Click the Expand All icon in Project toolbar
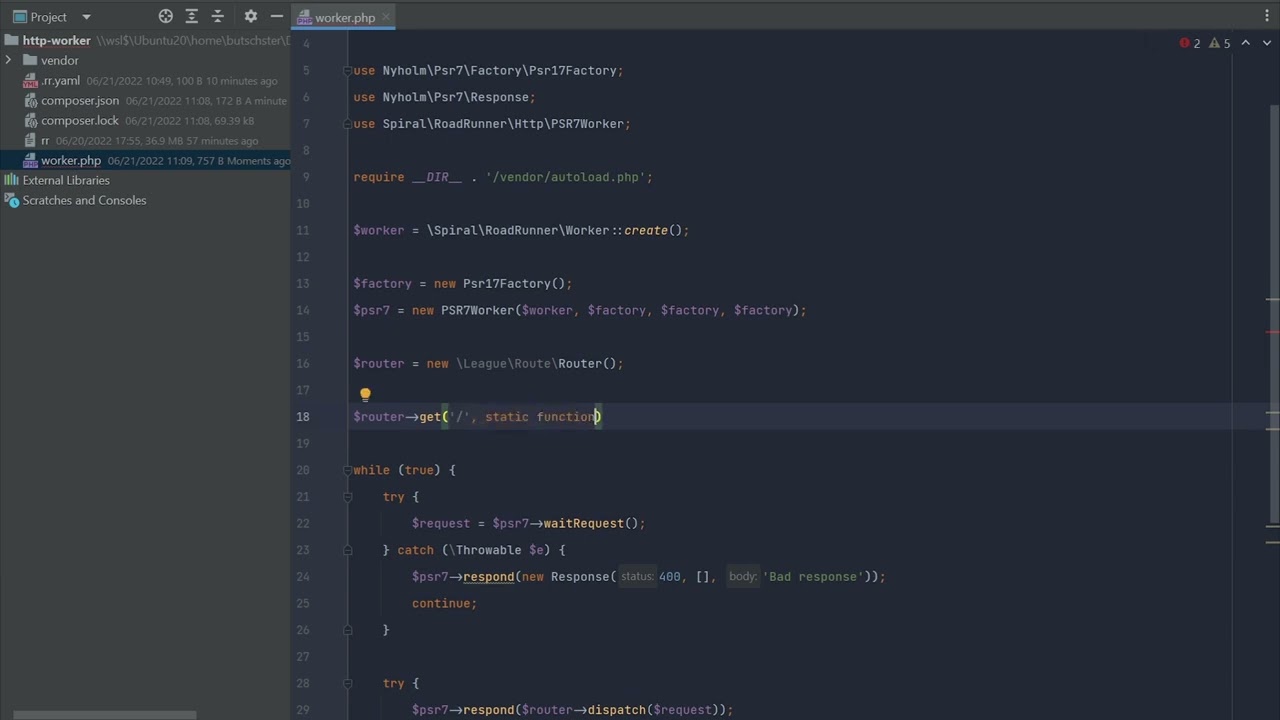This screenshot has width=1280, height=720. click(x=192, y=16)
